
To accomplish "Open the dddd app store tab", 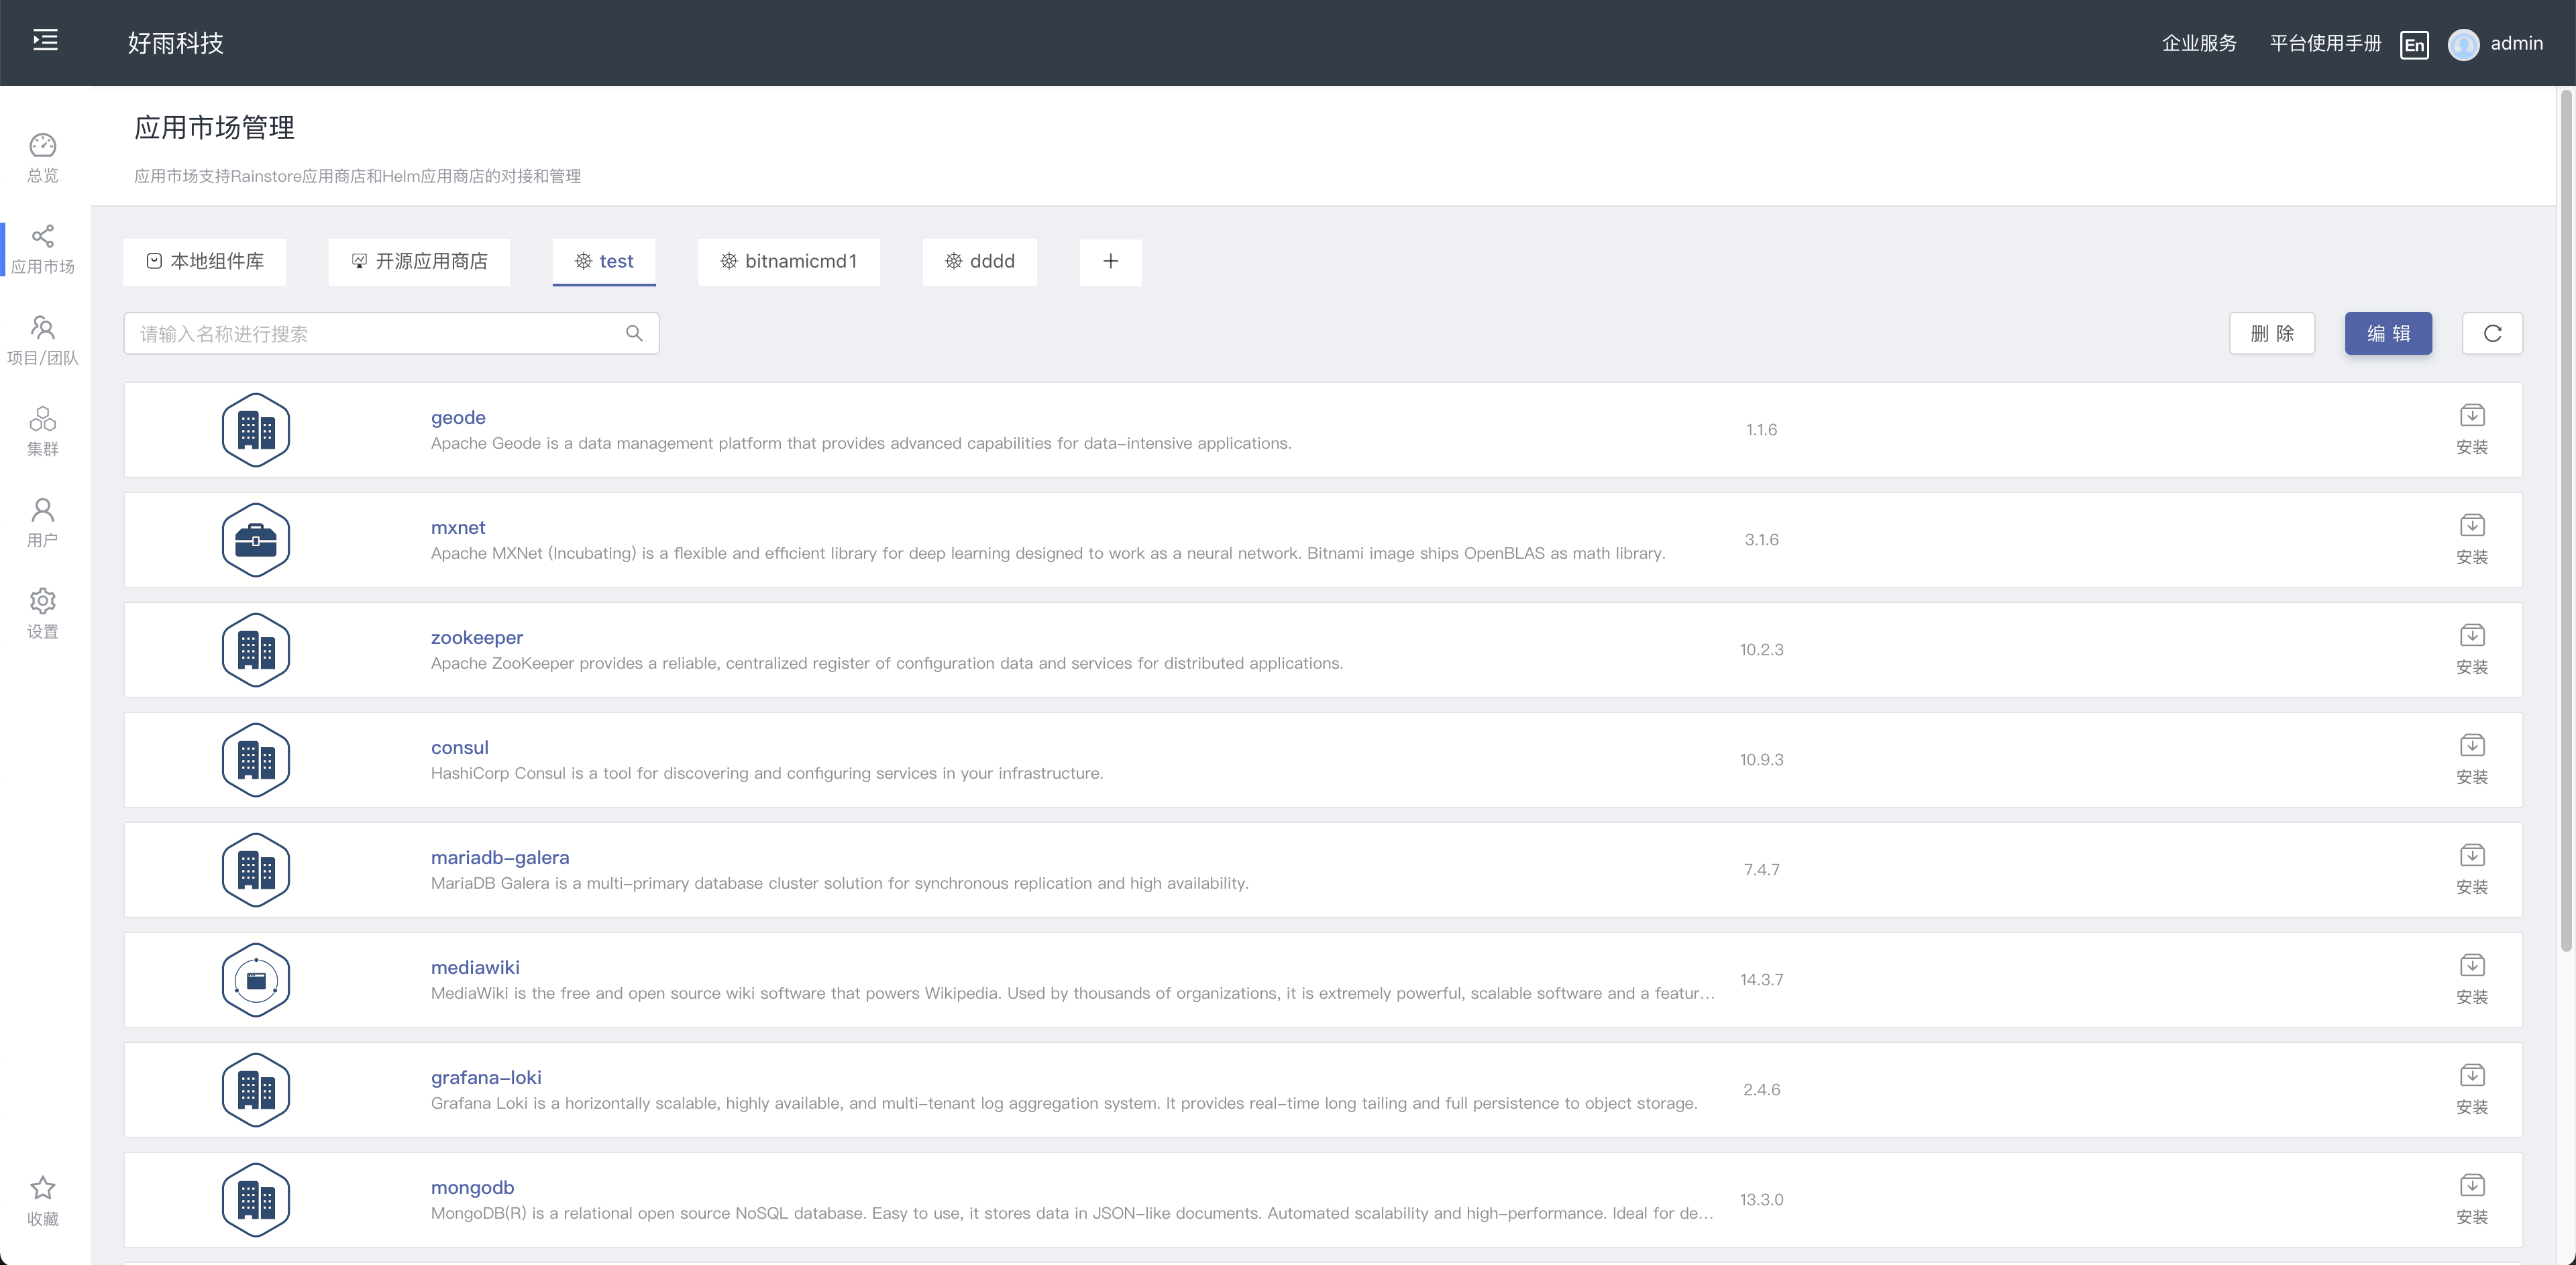I will 980,261.
